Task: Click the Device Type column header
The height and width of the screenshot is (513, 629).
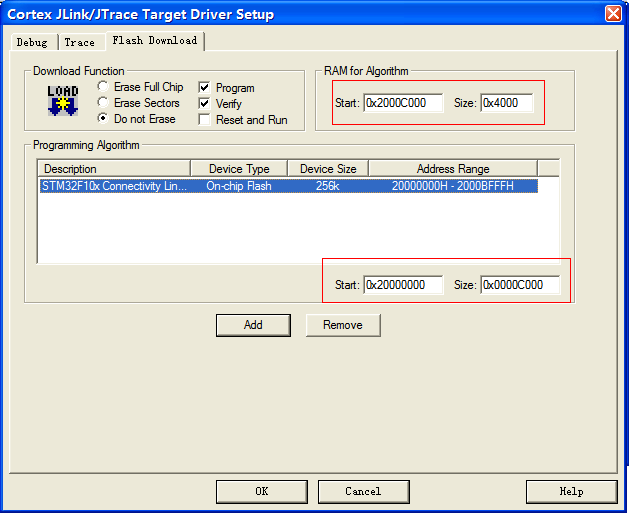Action: pyautogui.click(x=239, y=168)
